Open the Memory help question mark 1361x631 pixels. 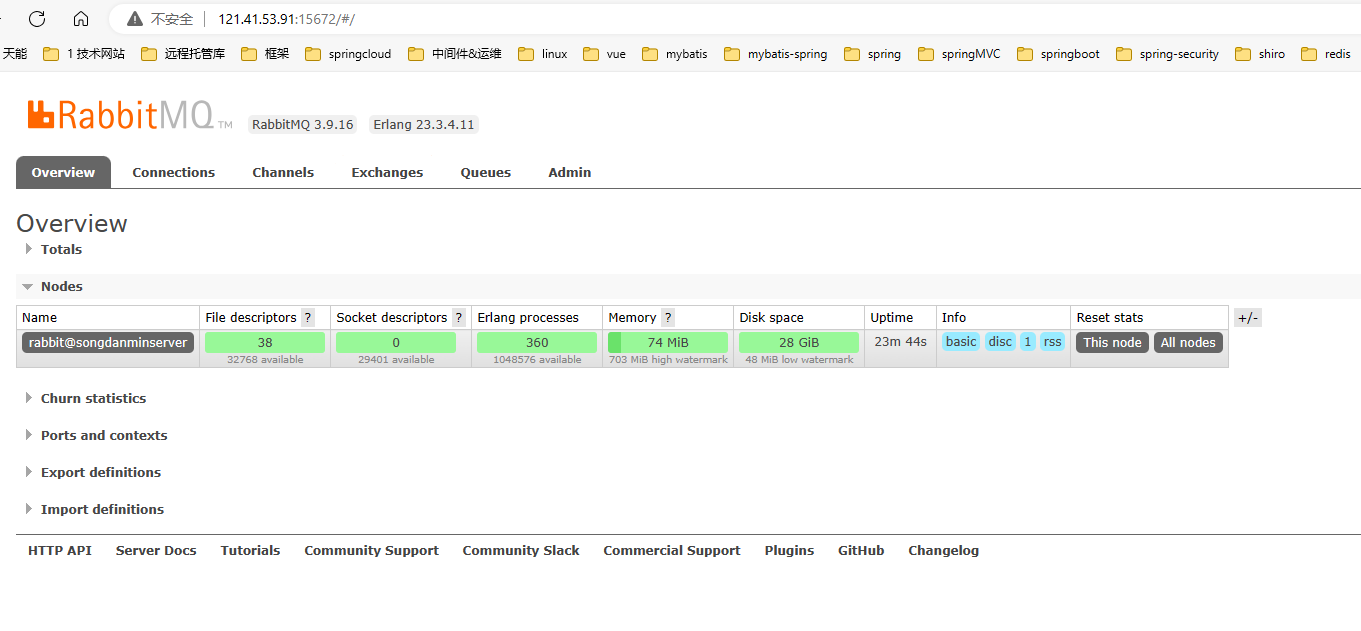coord(668,317)
